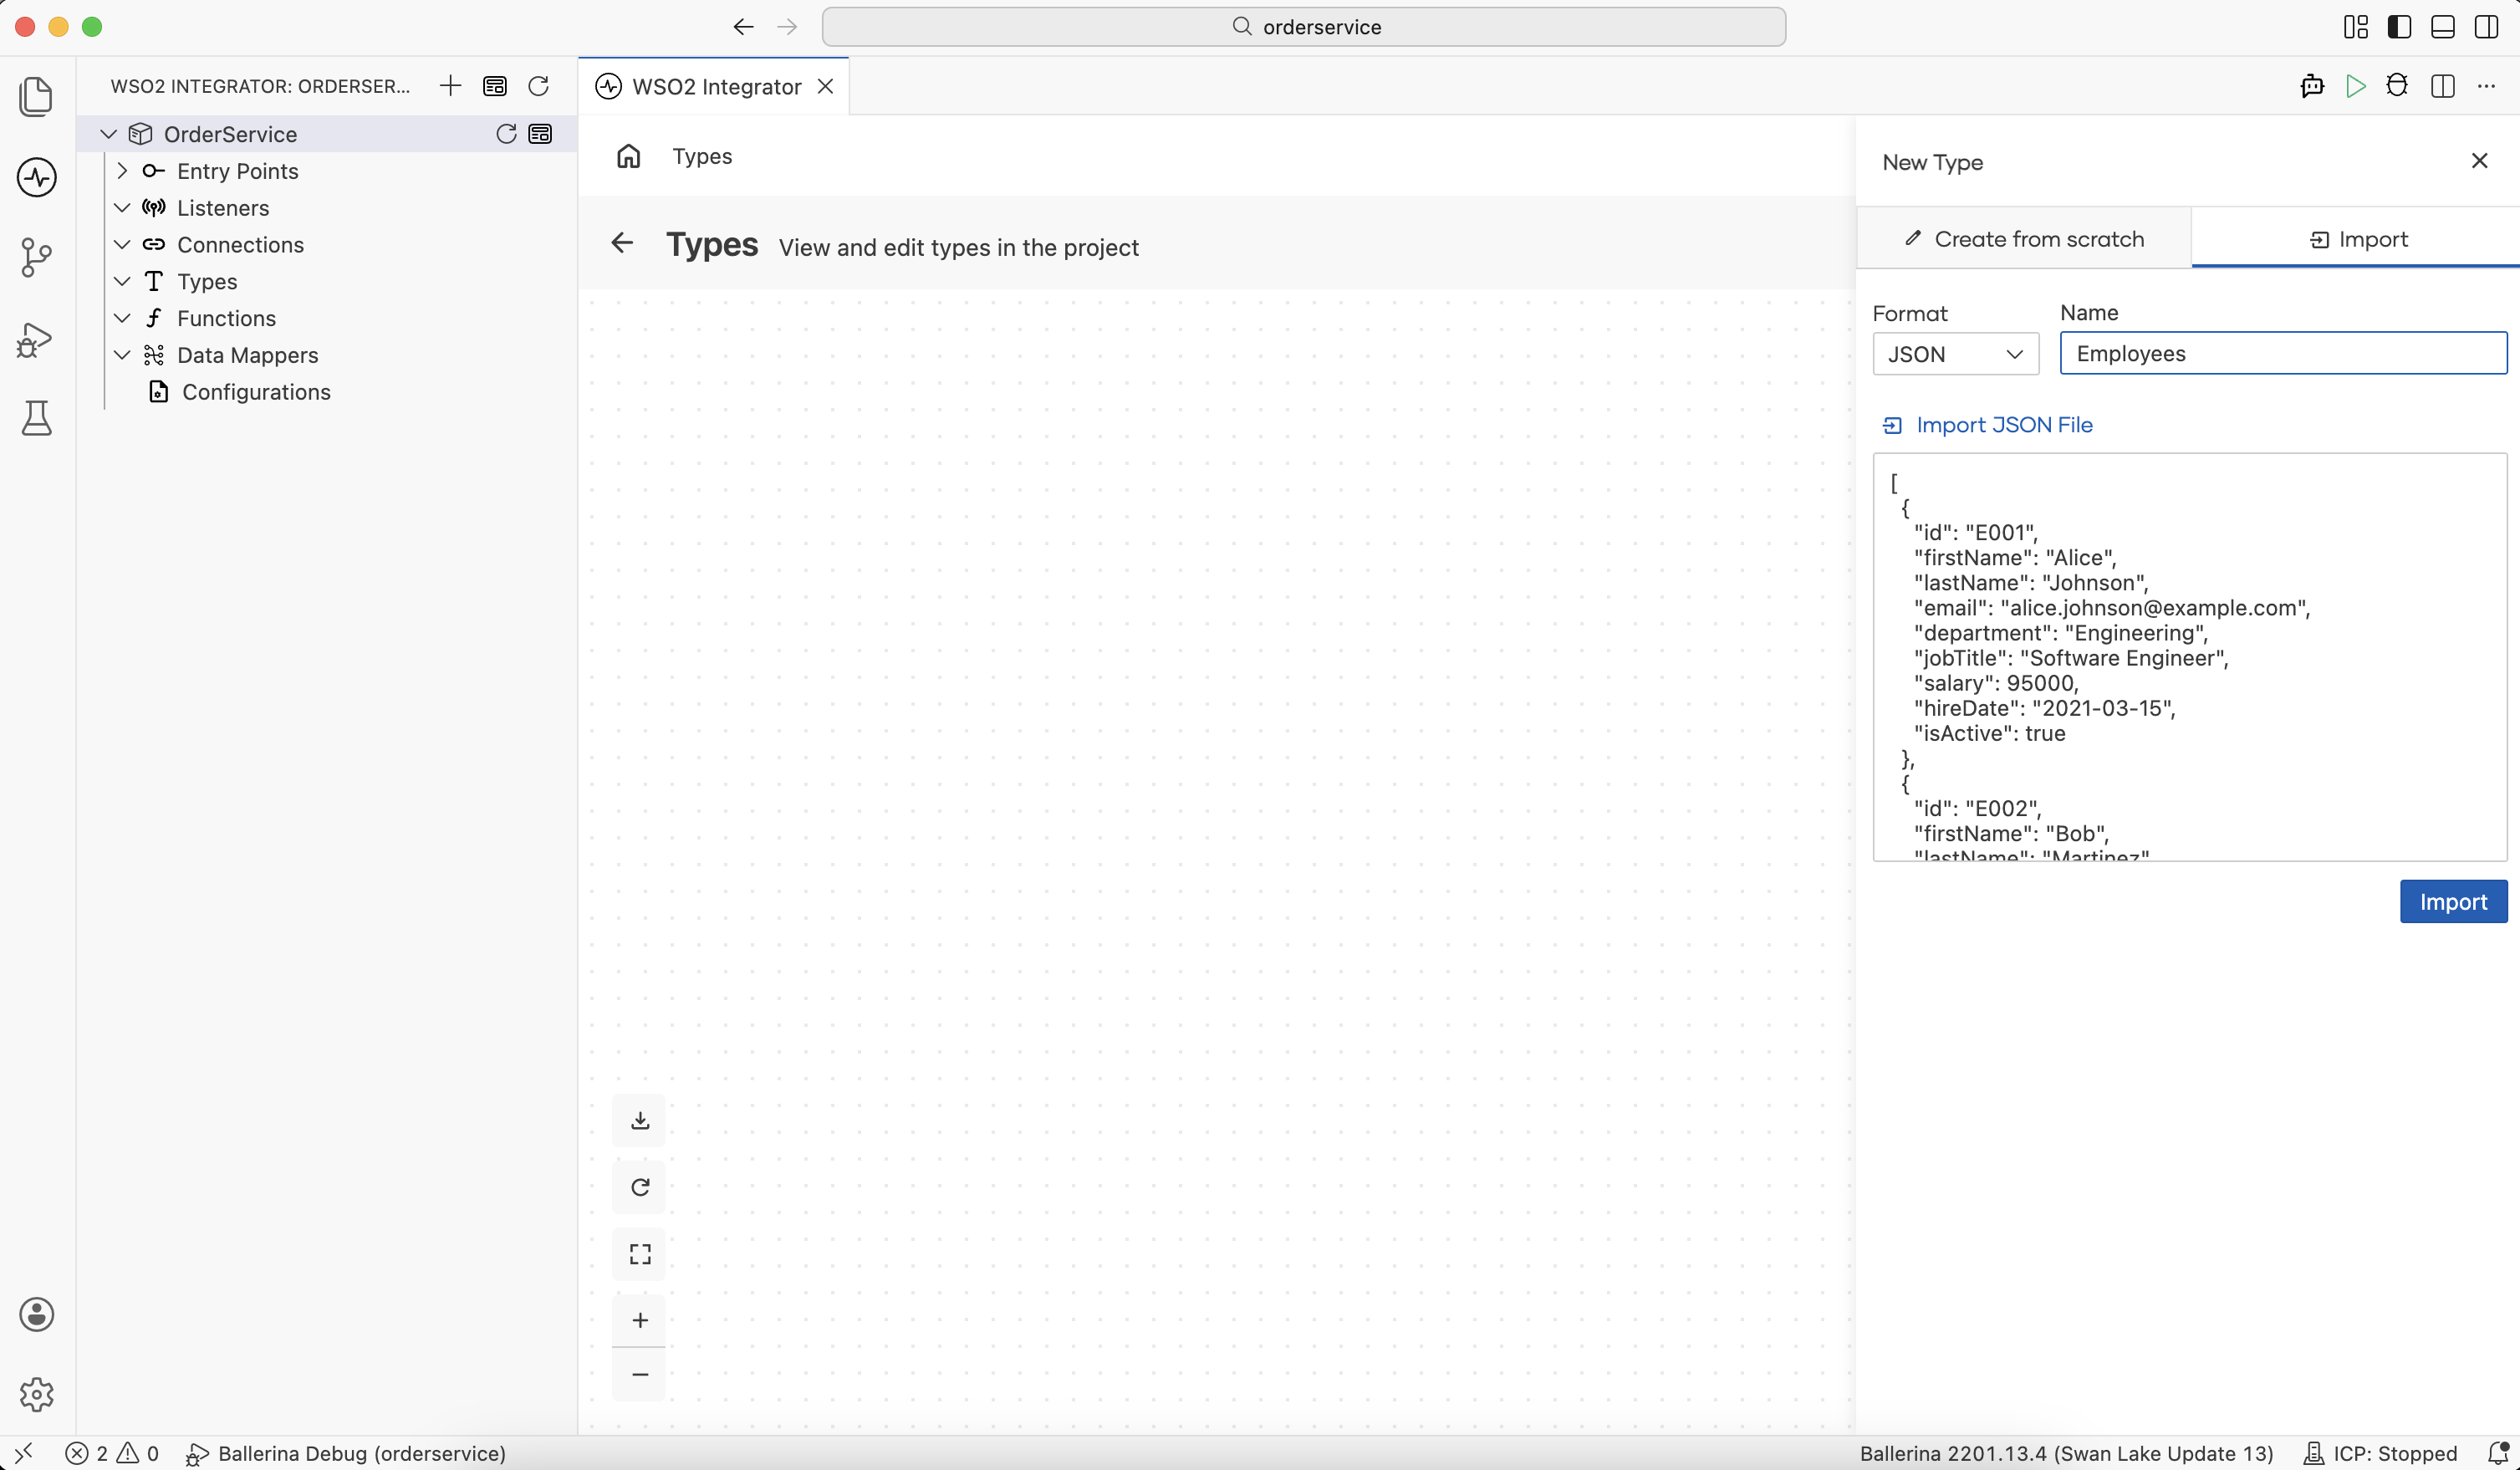Open the AI copilot robot icon
Viewport: 2520px width, 1470px height.
[x=2312, y=86]
